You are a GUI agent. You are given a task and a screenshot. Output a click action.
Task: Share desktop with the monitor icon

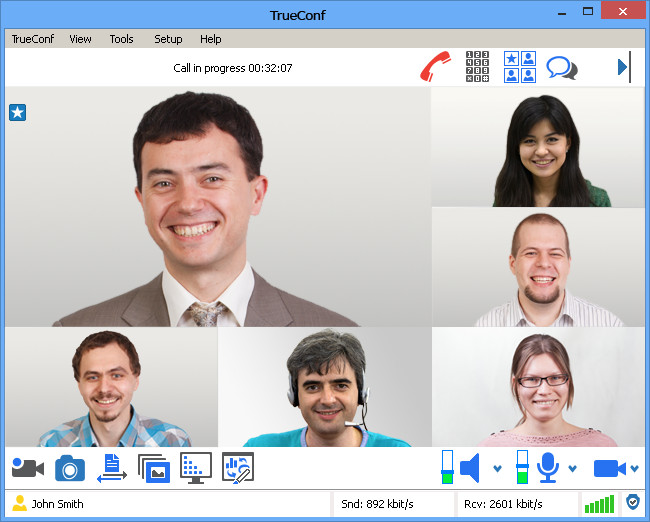(x=196, y=468)
